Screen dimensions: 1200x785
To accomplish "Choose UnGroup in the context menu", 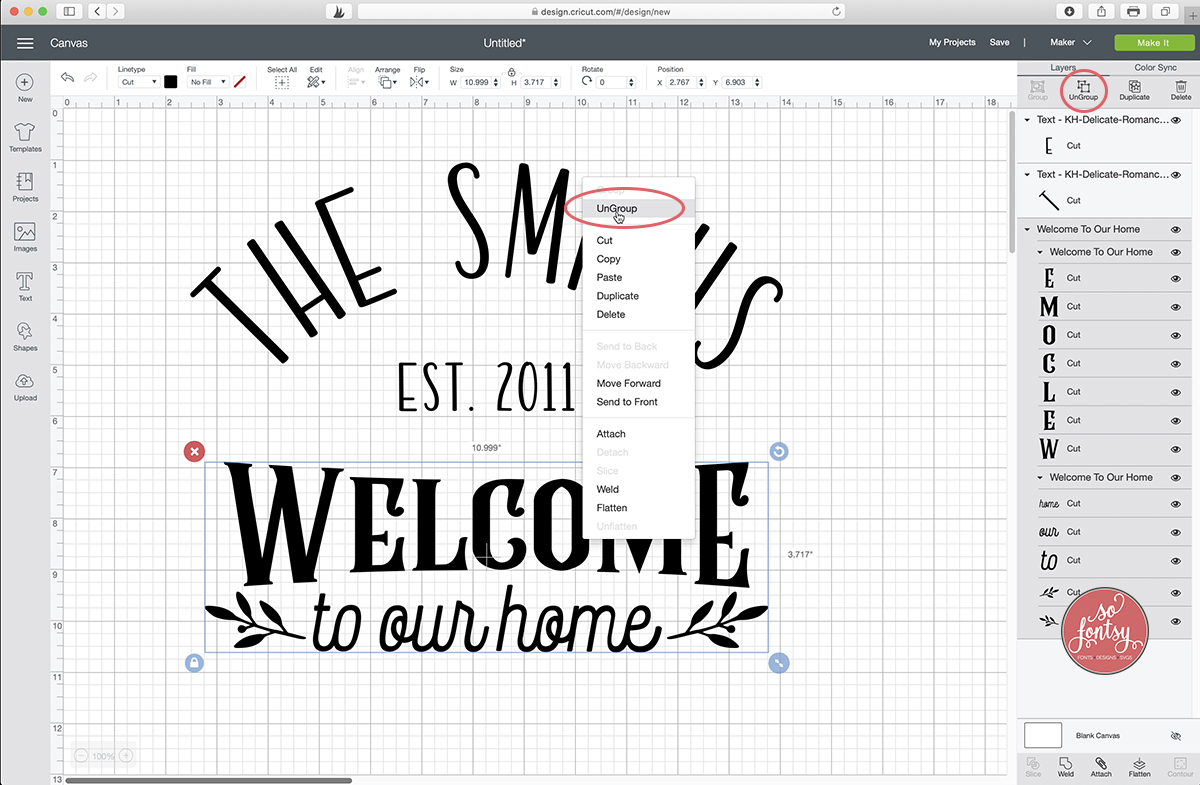I will [638, 208].
